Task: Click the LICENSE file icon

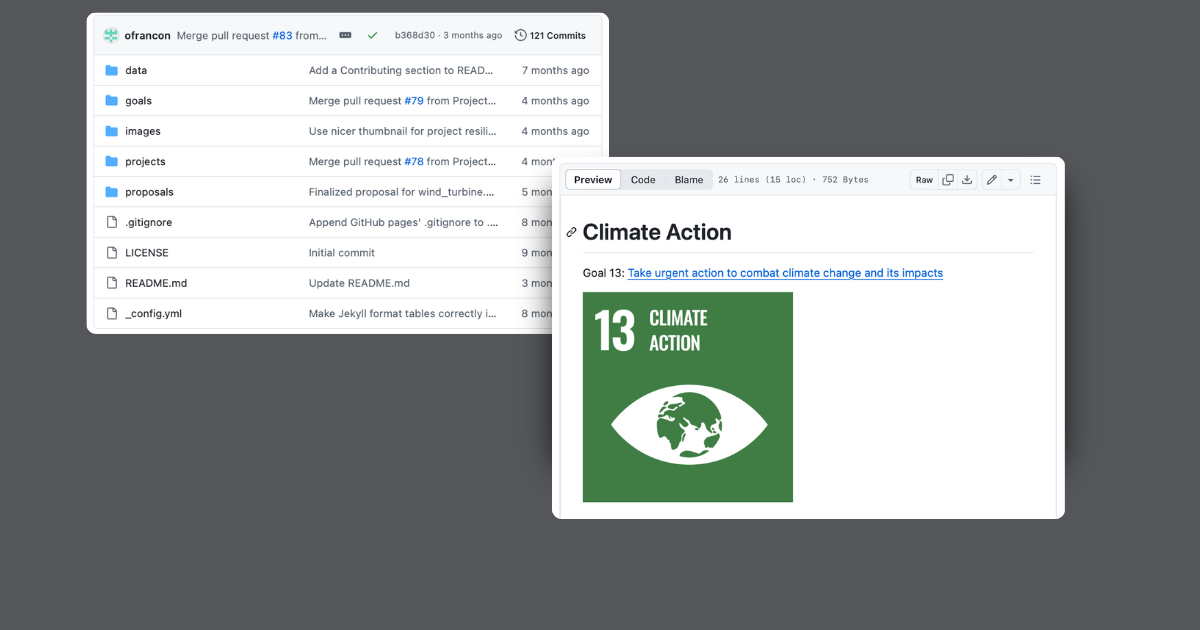Action: 112,253
